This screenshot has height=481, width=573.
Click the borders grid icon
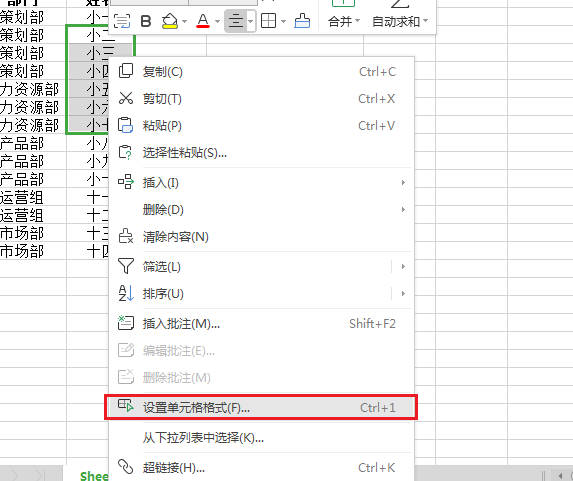click(268, 21)
